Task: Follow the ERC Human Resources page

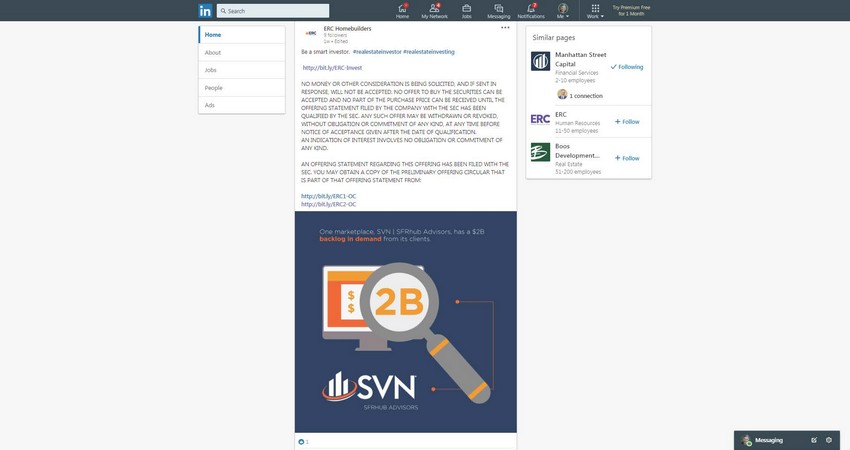Action: click(x=627, y=121)
